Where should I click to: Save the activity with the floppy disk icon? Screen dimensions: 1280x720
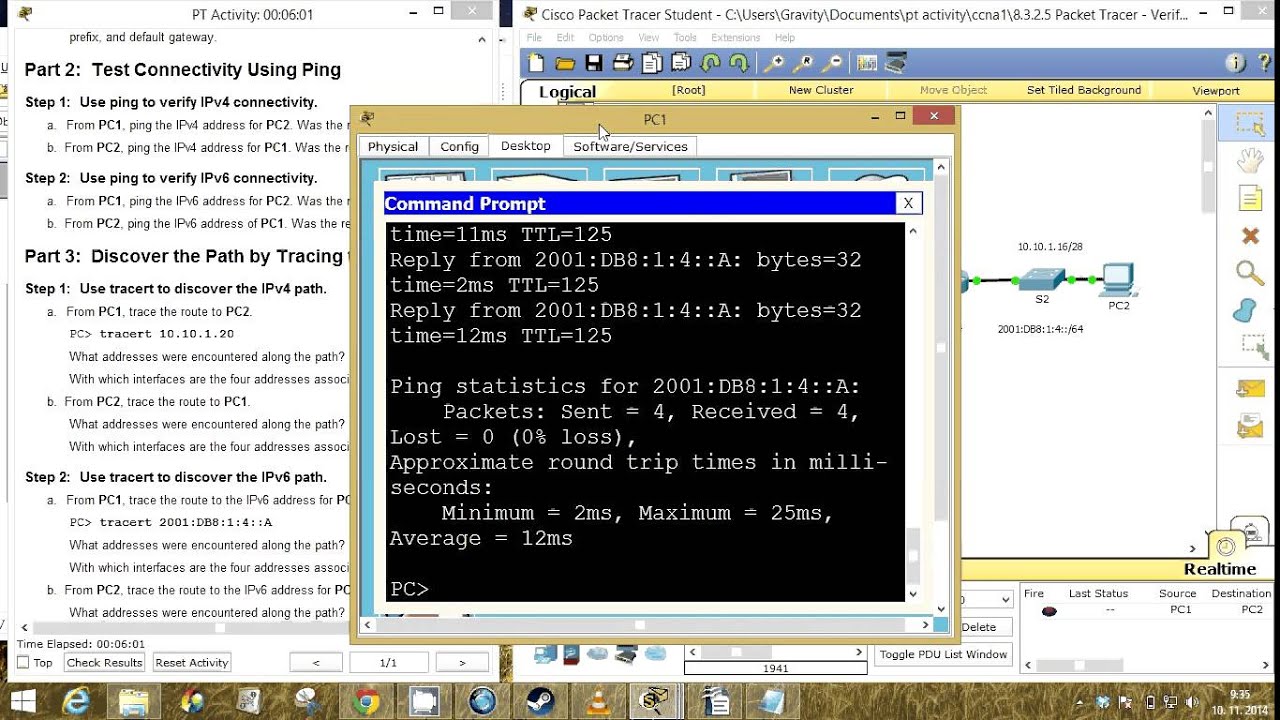click(594, 63)
